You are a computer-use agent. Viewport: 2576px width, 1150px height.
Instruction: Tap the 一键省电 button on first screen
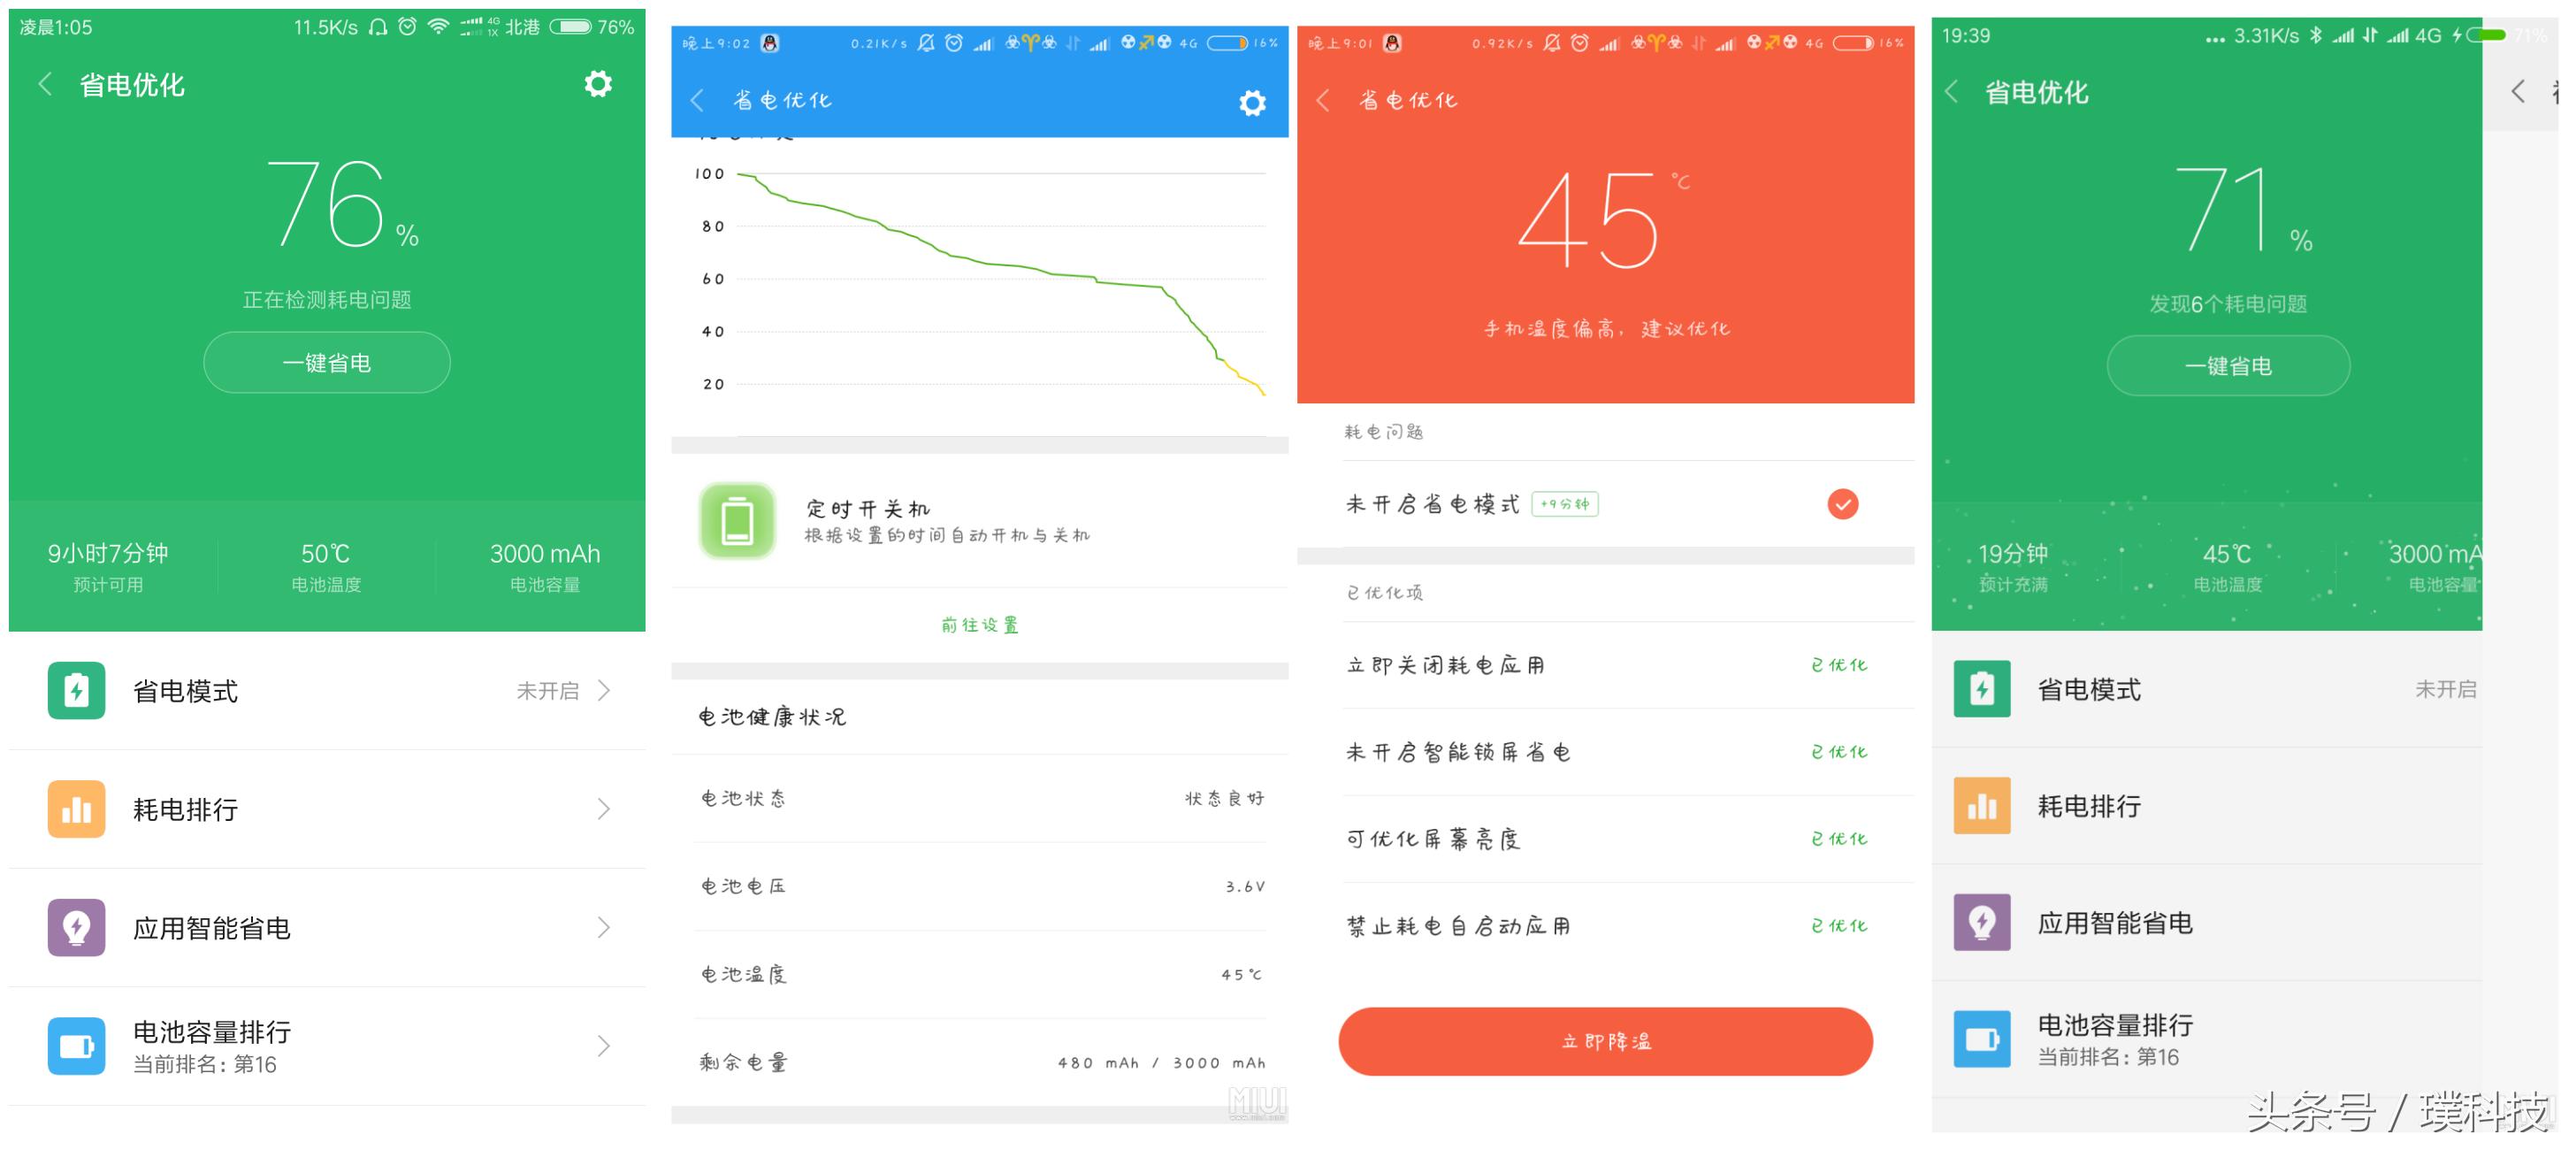(x=326, y=362)
